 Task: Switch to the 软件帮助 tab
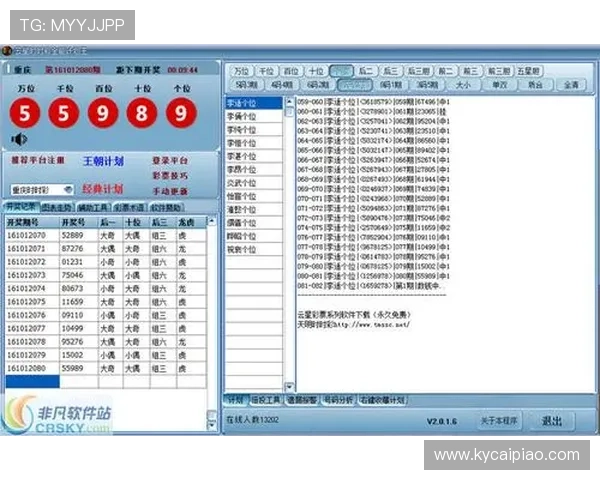[166, 208]
